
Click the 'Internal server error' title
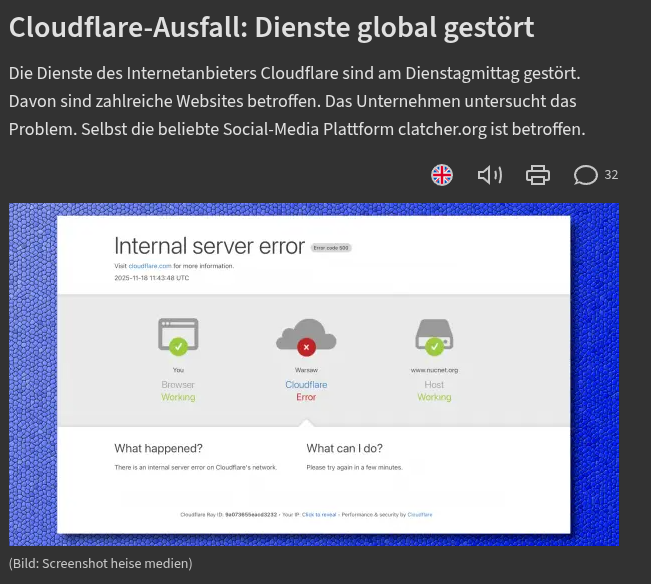coord(210,246)
